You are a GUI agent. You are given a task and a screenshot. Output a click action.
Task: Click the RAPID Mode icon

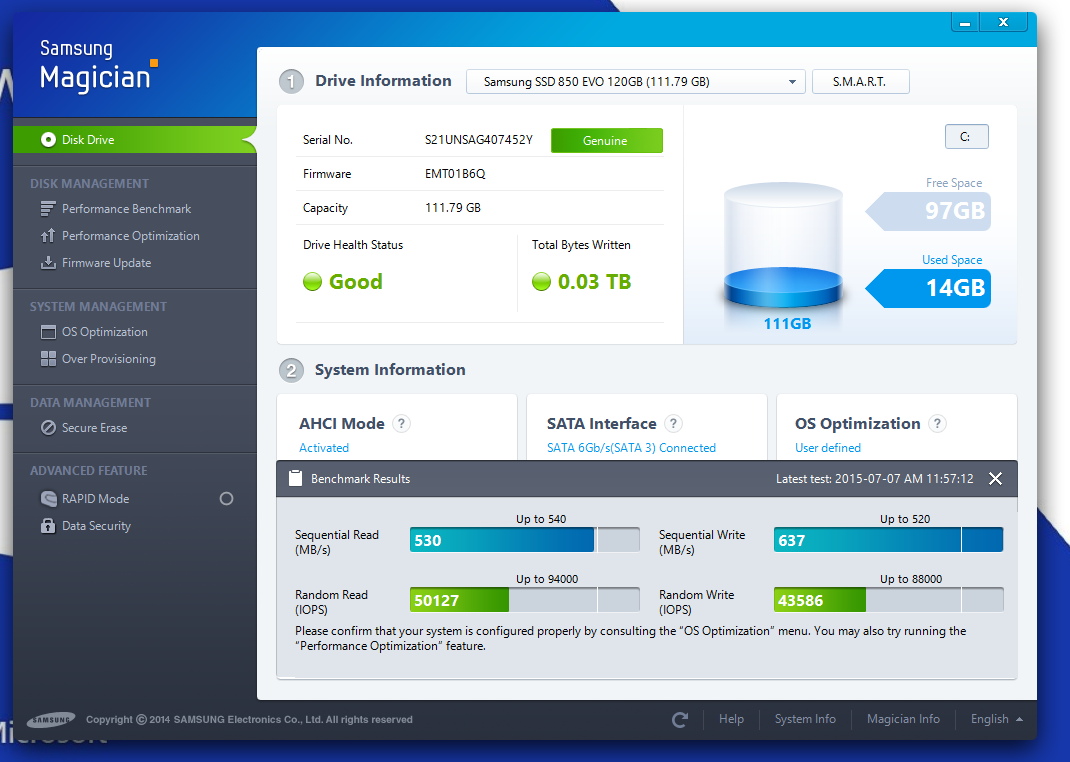click(48, 499)
